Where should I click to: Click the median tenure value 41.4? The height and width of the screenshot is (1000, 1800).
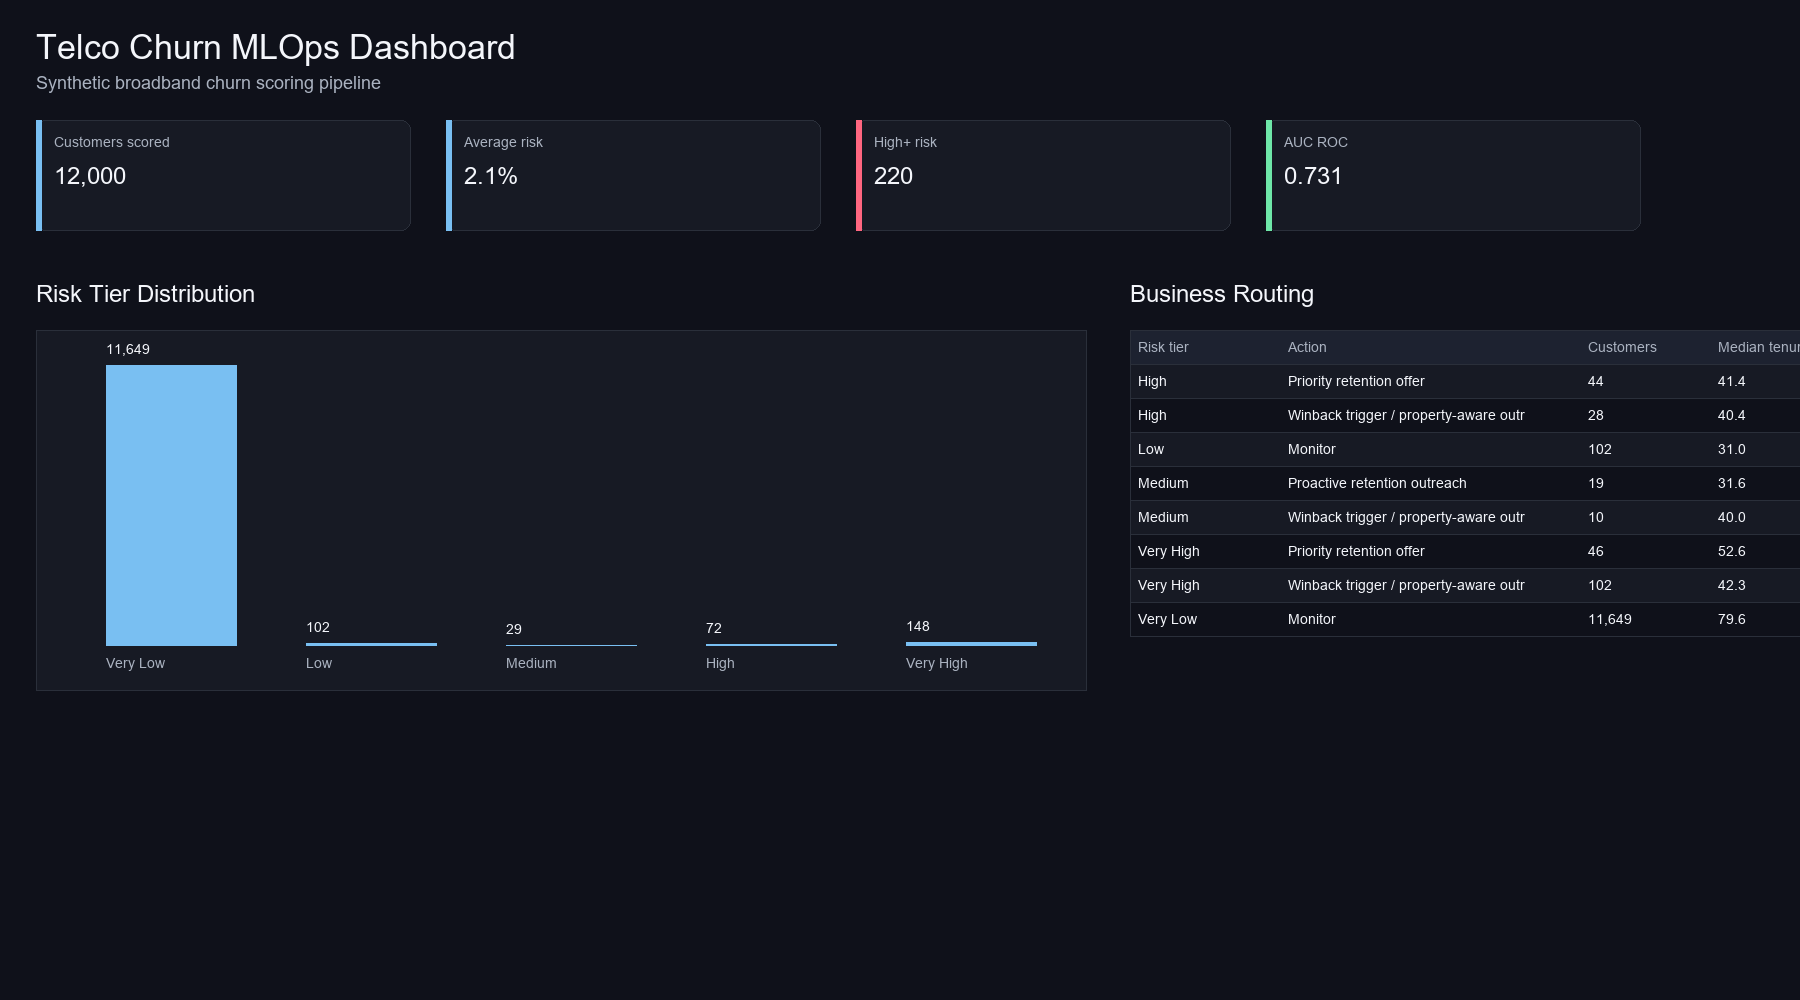pos(1732,381)
